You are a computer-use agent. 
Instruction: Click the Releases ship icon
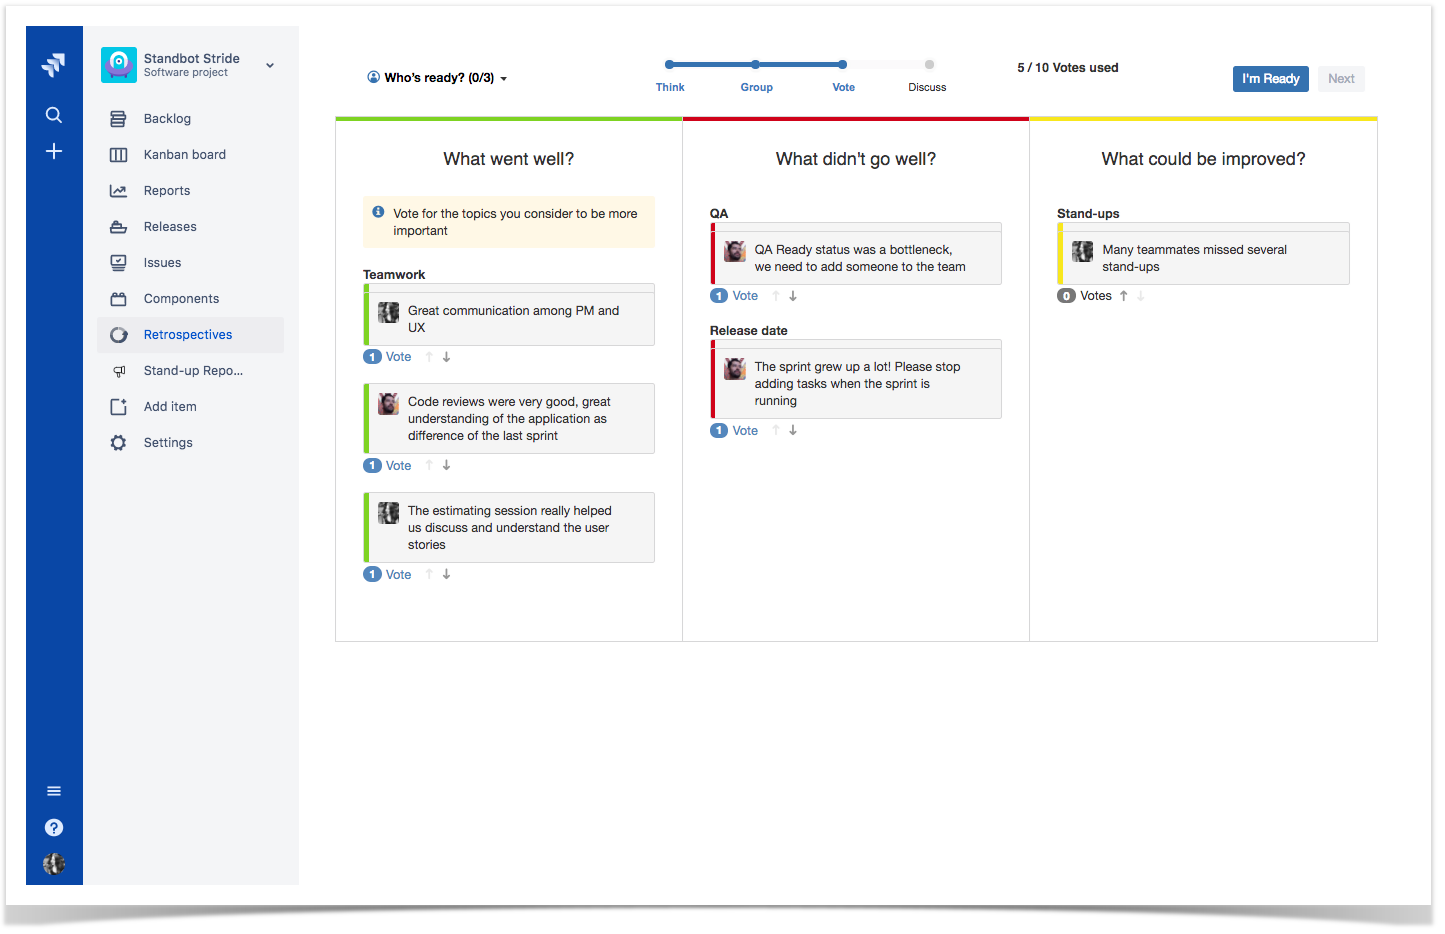(x=118, y=227)
